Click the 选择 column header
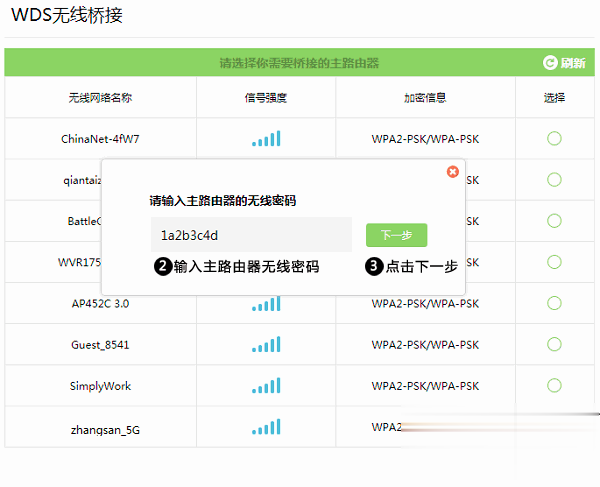600x487 pixels. (554, 98)
